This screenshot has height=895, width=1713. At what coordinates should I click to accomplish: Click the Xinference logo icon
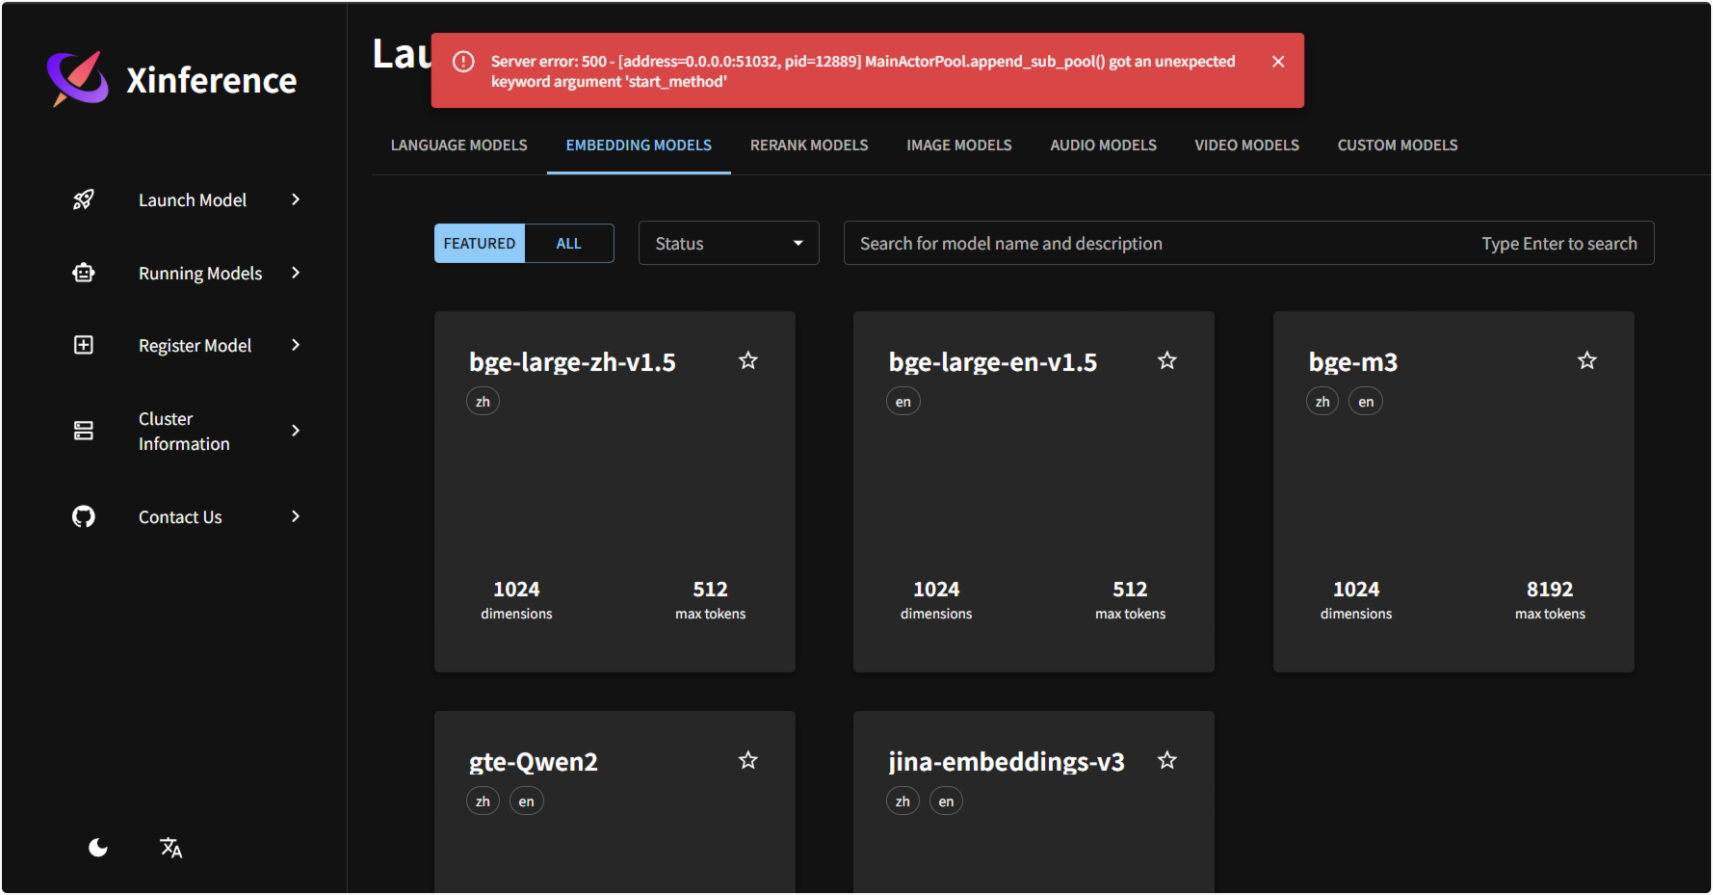pyautogui.click(x=78, y=78)
